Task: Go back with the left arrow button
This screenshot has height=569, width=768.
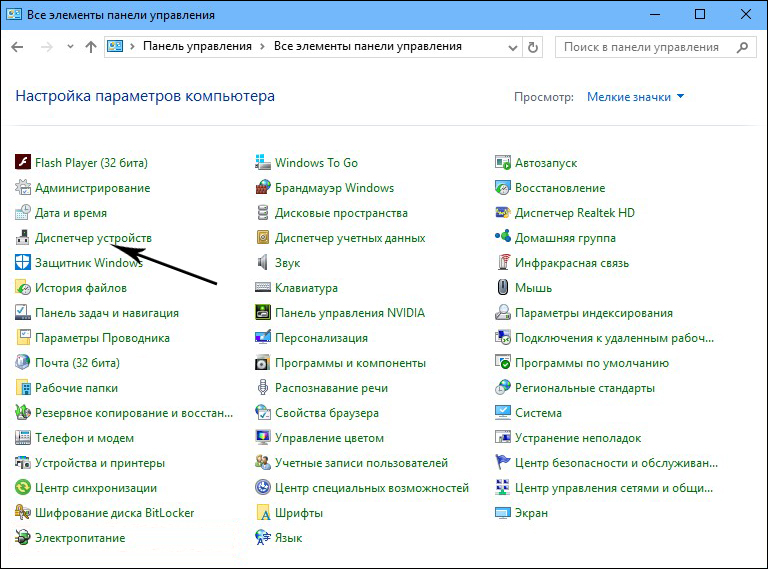Action: pyautogui.click(x=17, y=47)
